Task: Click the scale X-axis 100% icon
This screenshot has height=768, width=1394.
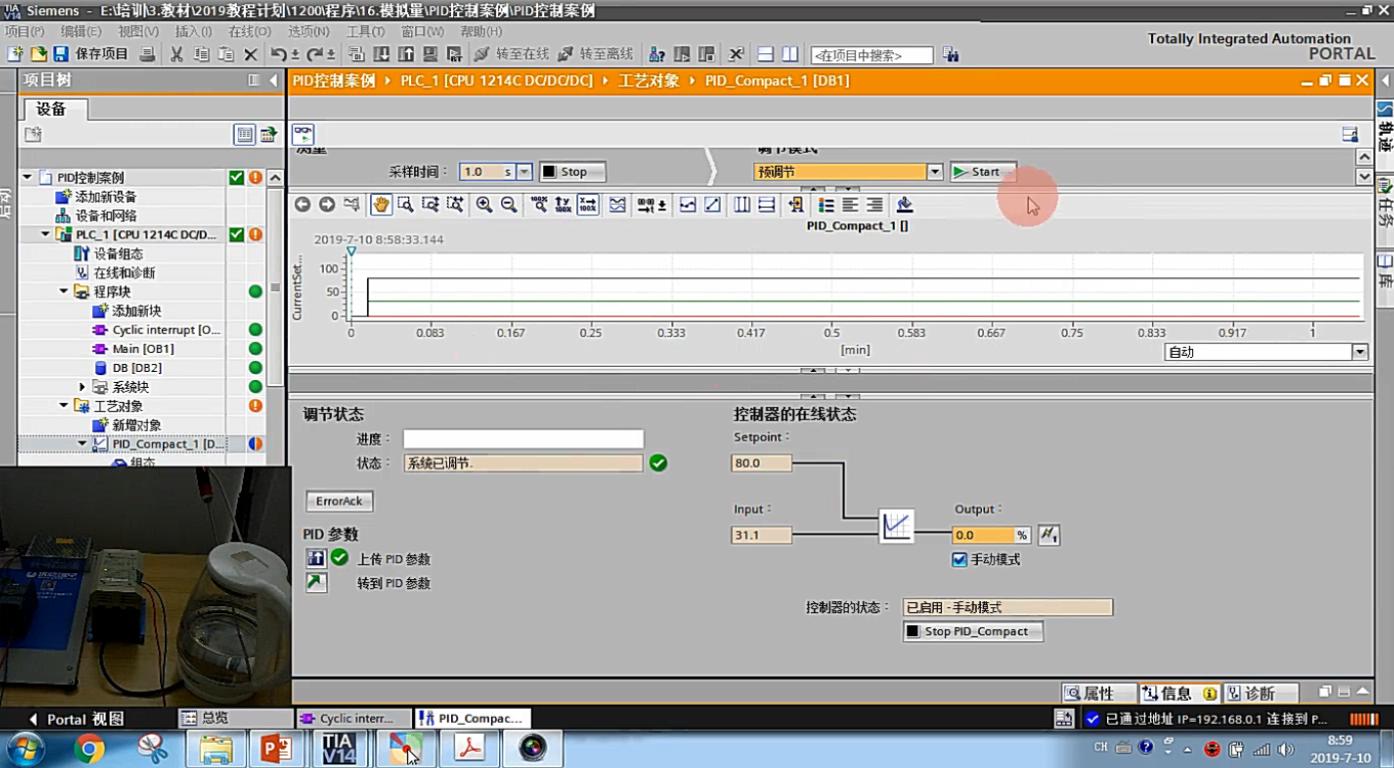Action: pyautogui.click(x=588, y=204)
